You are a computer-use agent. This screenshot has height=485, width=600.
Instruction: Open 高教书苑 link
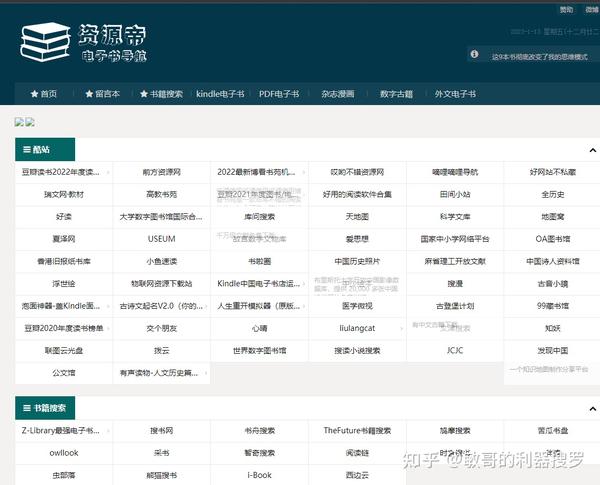point(161,194)
